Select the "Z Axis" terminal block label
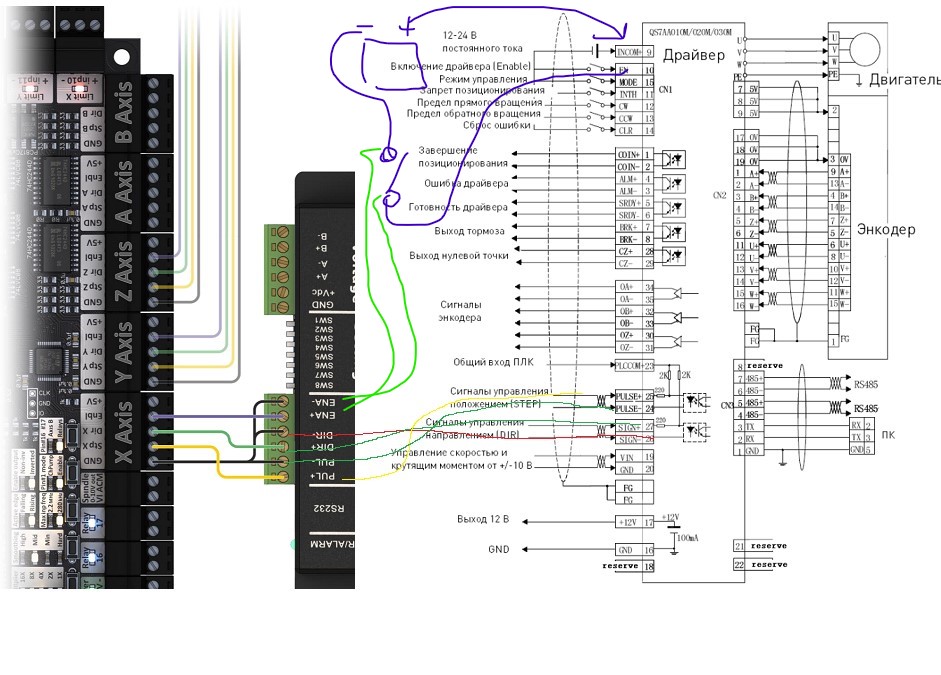Screen dimensions: 941x675 [x=122, y=271]
